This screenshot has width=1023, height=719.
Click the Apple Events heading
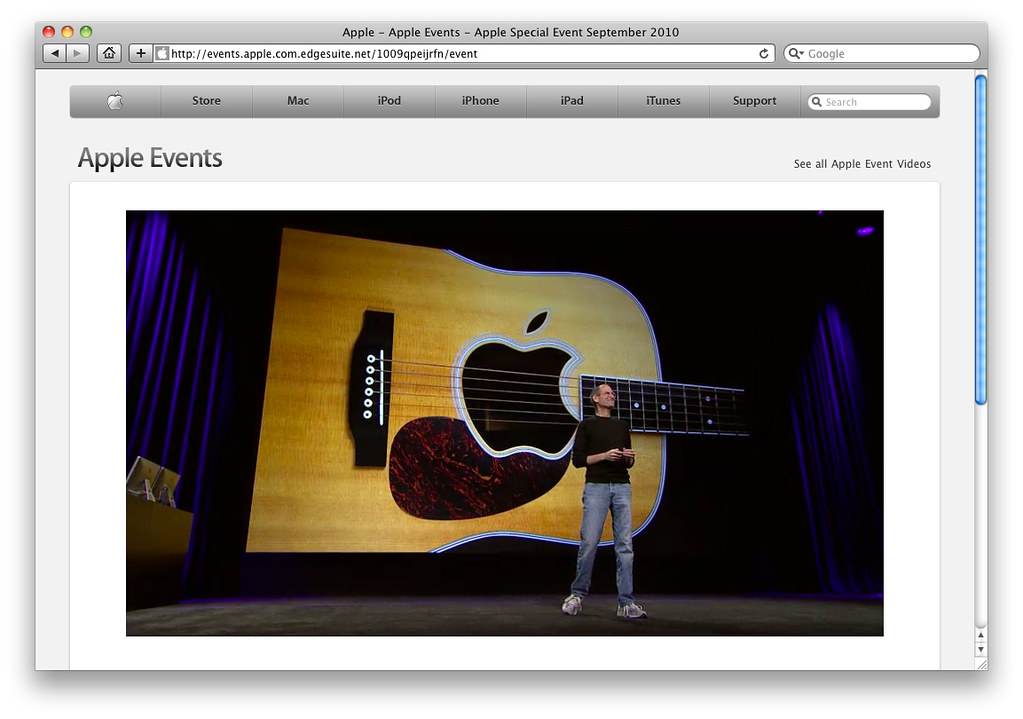[x=150, y=159]
